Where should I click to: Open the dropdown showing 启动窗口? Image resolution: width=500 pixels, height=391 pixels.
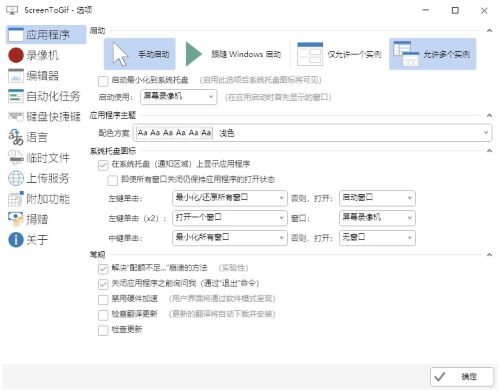tap(377, 198)
